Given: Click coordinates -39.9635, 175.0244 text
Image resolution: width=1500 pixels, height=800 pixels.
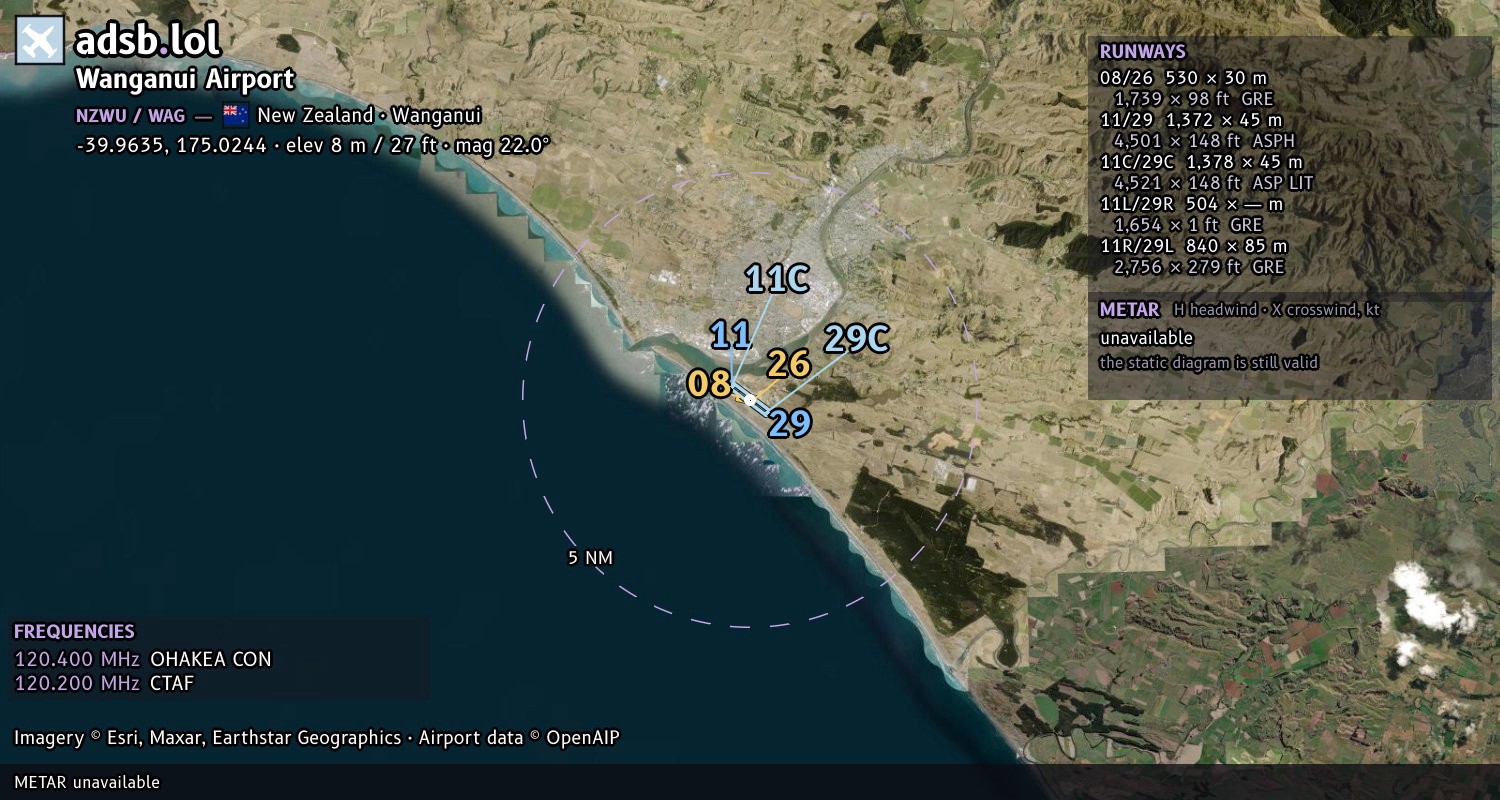Looking at the screenshot, I should (x=171, y=145).
